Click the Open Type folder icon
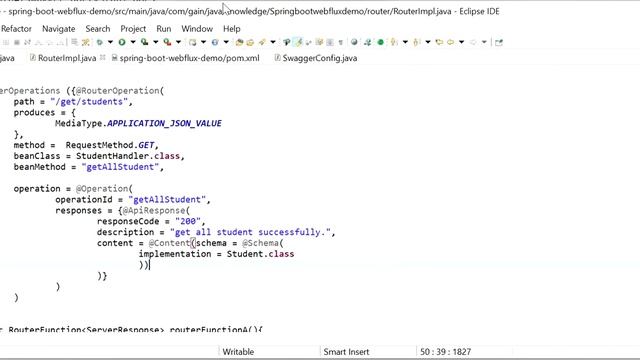The image size is (640, 360). point(239,42)
